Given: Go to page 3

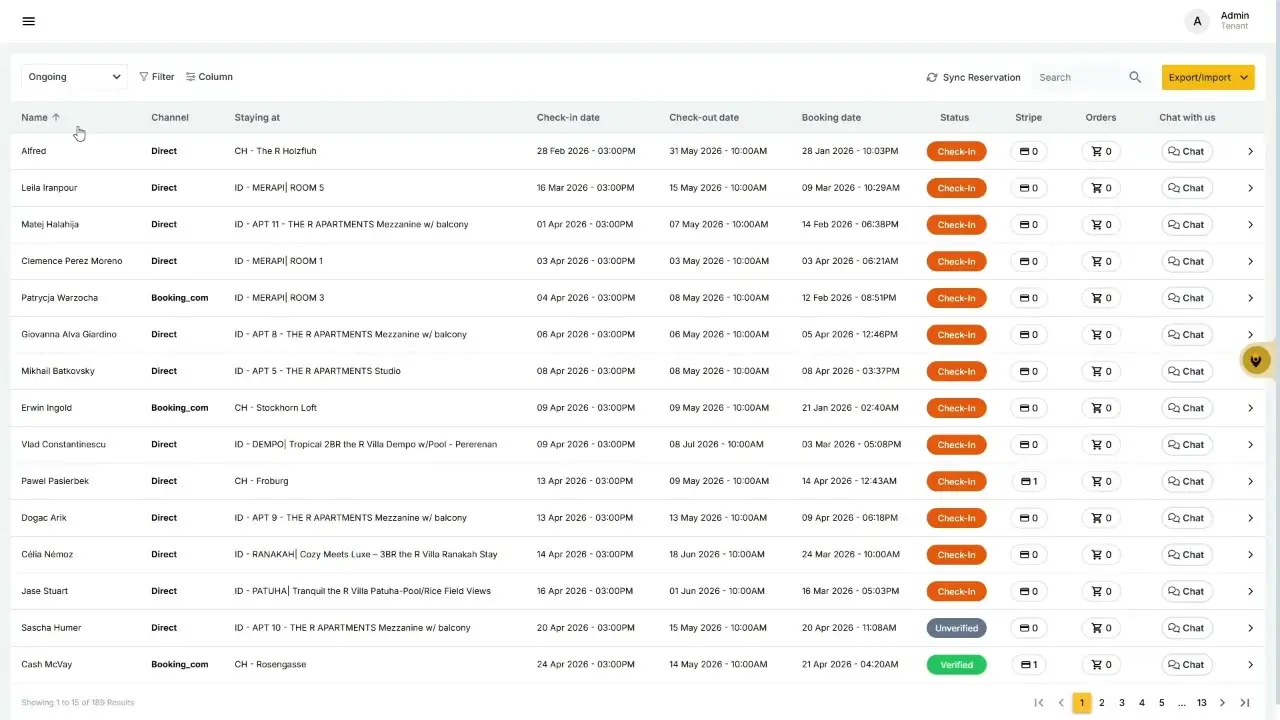Looking at the screenshot, I should pyautogui.click(x=1122, y=703).
